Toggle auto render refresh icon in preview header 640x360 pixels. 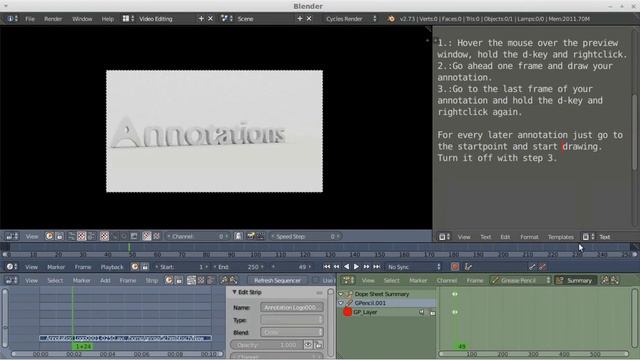pos(49,236)
